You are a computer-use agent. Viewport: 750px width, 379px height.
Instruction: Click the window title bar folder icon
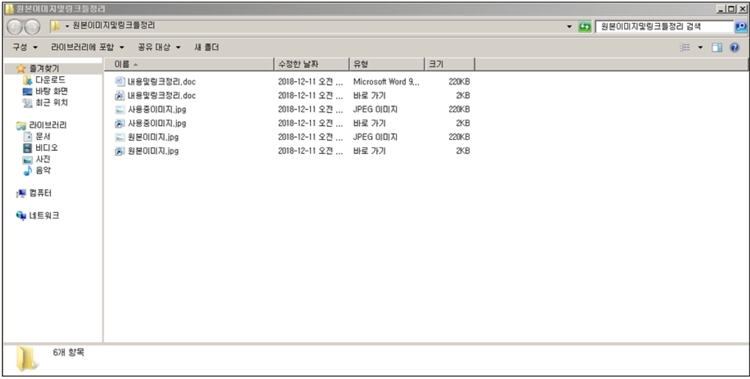pyautogui.click(x=10, y=9)
